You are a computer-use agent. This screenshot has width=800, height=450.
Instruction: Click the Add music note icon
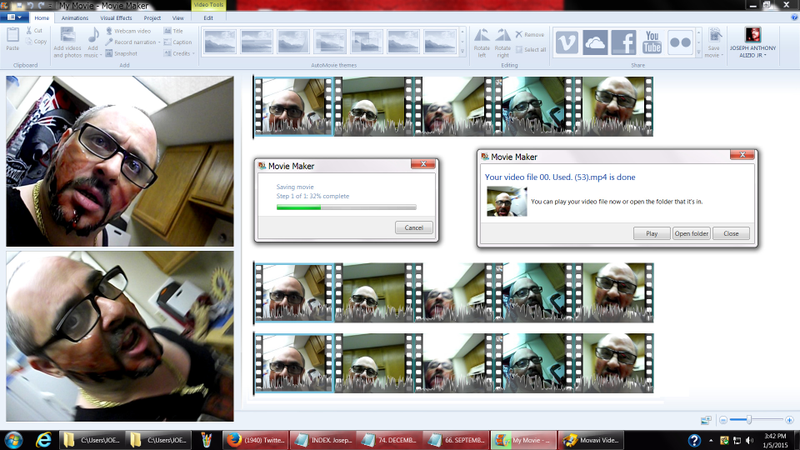pyautogui.click(x=93, y=35)
